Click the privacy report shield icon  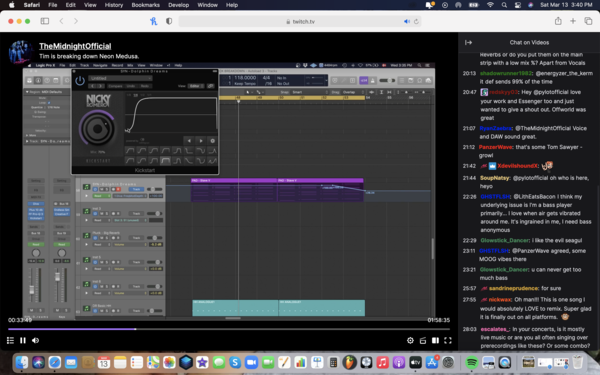169,21
